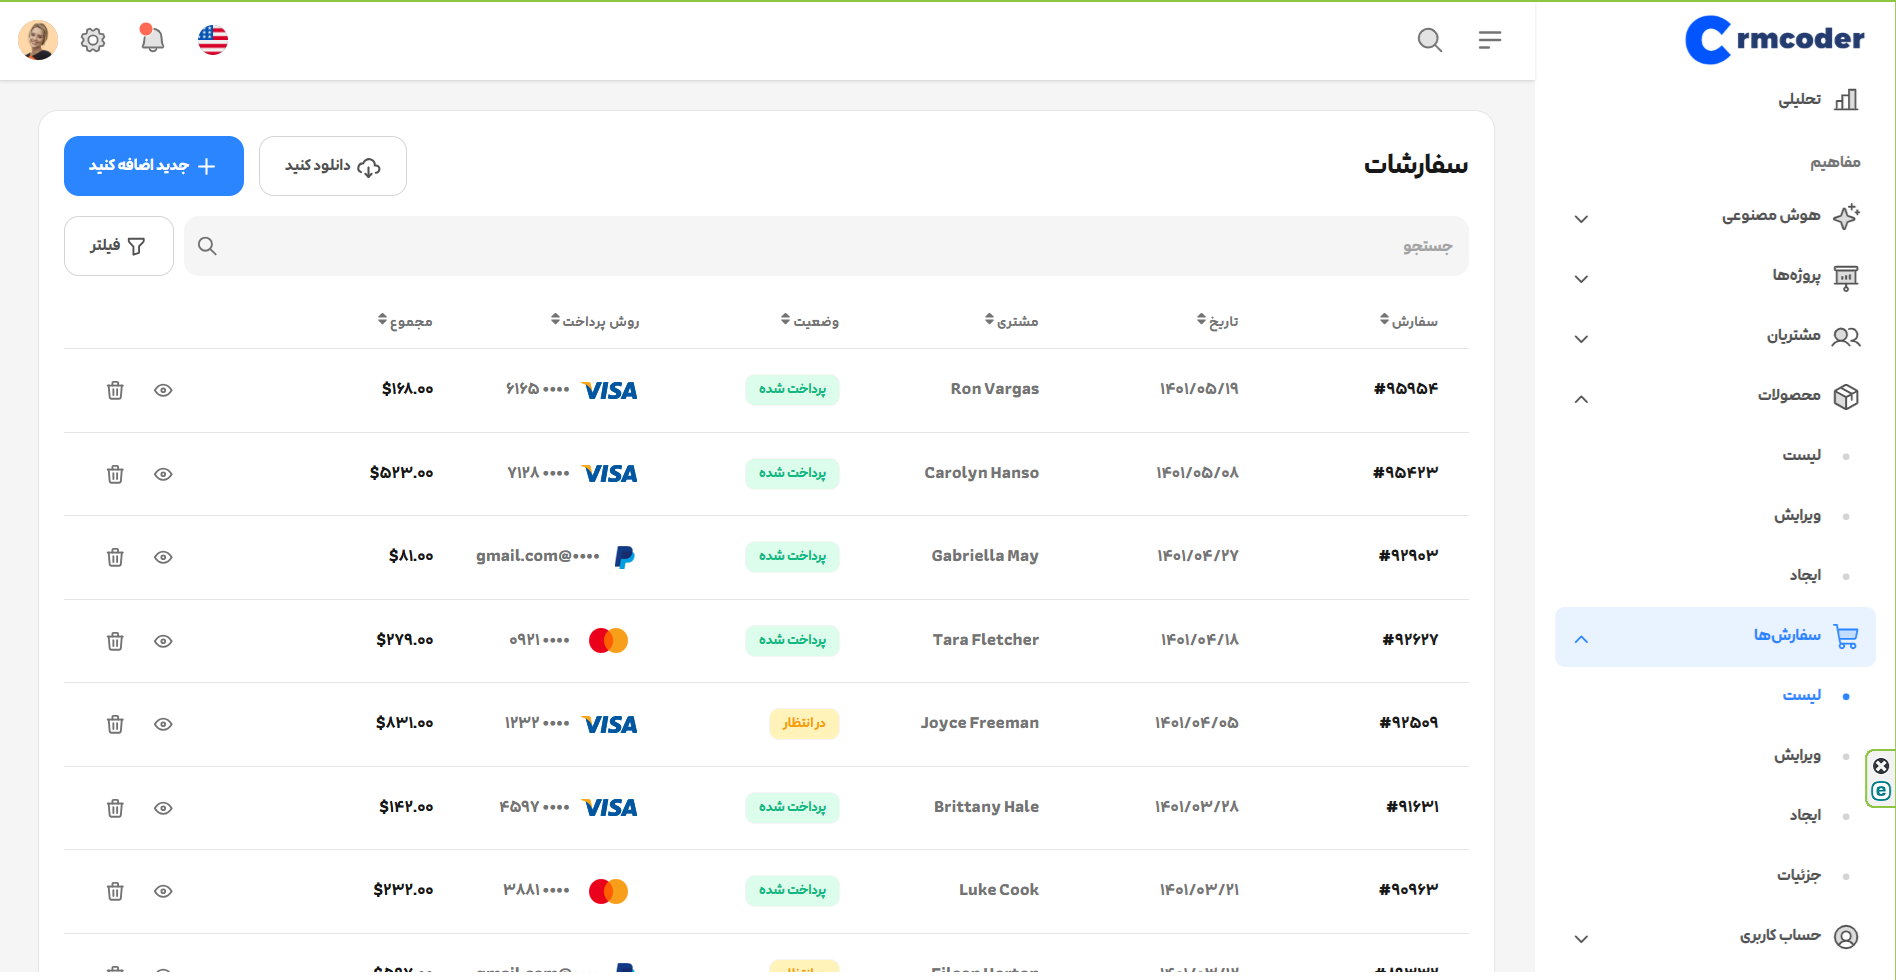Click the settings gear icon in header
Image resolution: width=1896 pixels, height=980 pixels.
(x=93, y=40)
